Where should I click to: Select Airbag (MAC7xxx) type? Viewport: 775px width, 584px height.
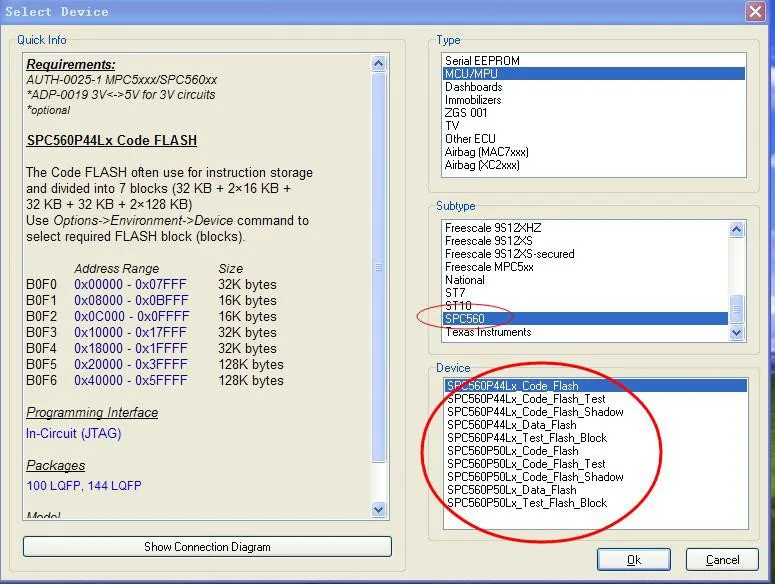click(x=486, y=152)
